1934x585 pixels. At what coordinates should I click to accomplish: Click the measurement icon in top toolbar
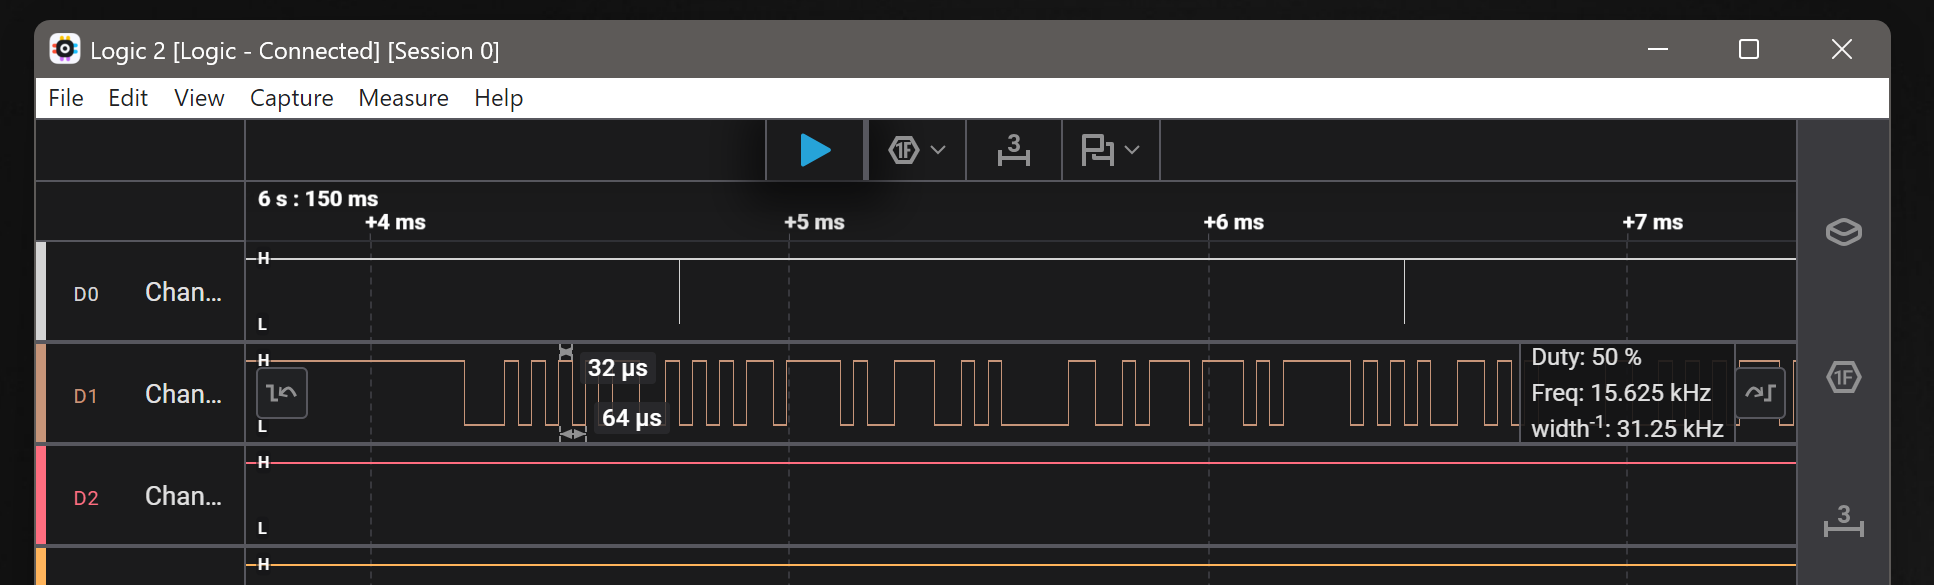tap(1013, 150)
